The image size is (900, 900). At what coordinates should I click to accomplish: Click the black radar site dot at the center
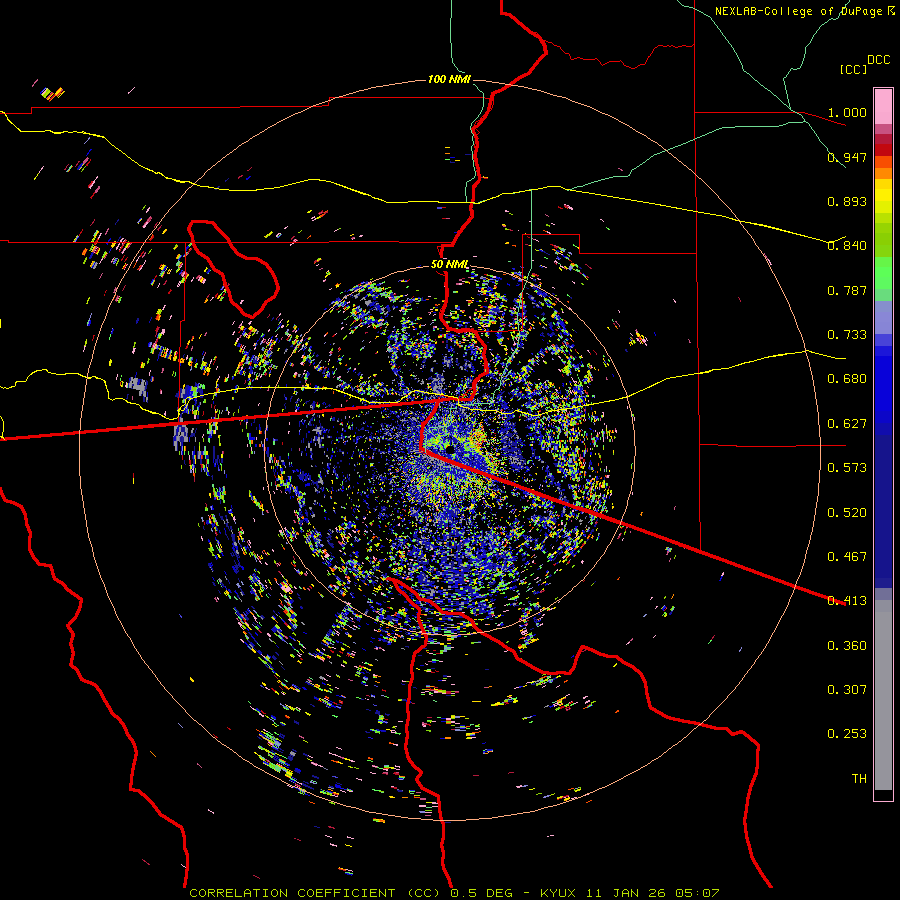451,449
